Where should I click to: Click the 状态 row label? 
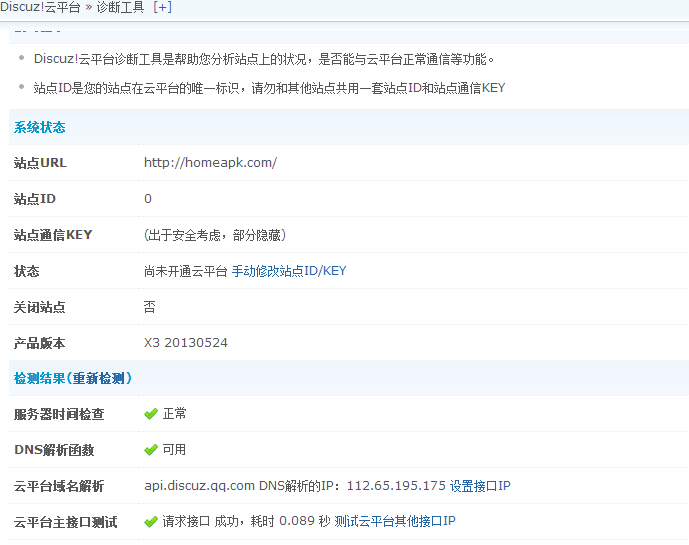[x=26, y=271]
